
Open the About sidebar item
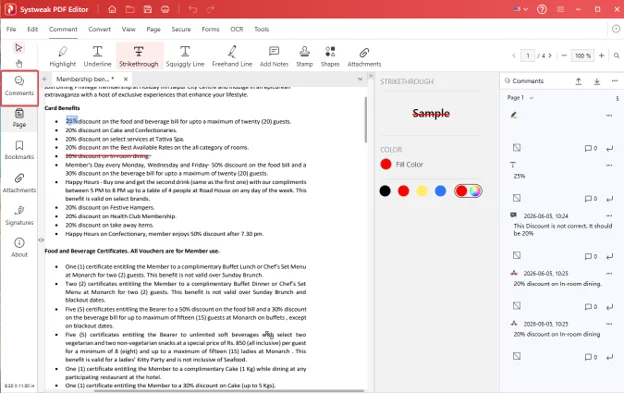click(x=19, y=248)
